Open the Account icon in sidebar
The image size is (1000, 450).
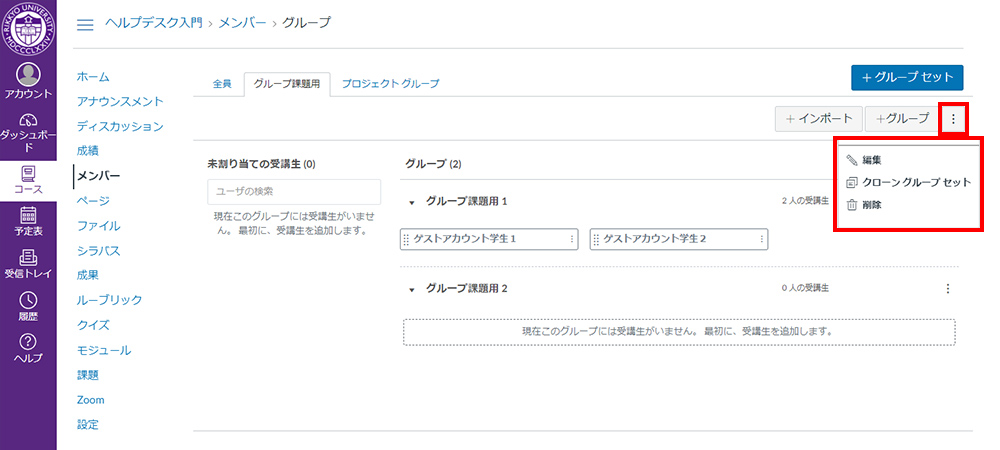[x=28, y=80]
